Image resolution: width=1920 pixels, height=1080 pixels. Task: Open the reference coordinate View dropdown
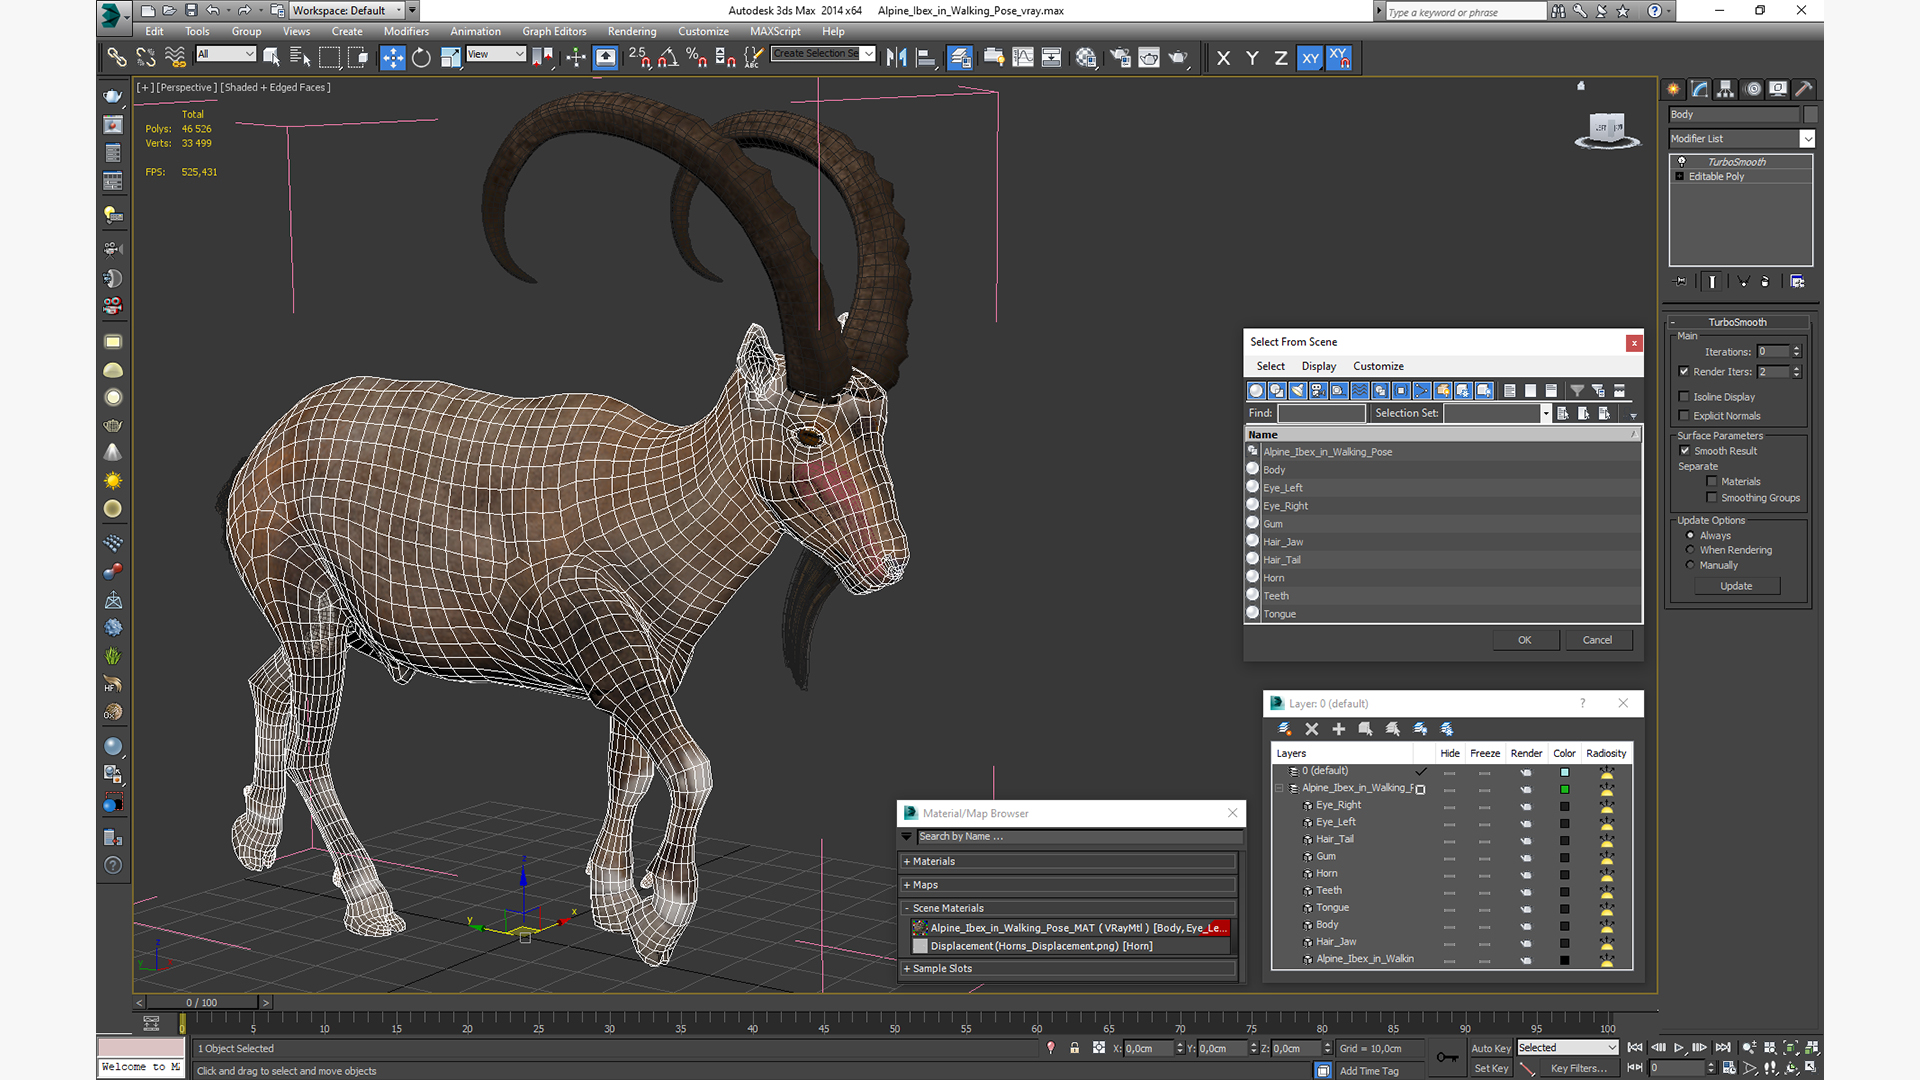[x=496, y=54]
